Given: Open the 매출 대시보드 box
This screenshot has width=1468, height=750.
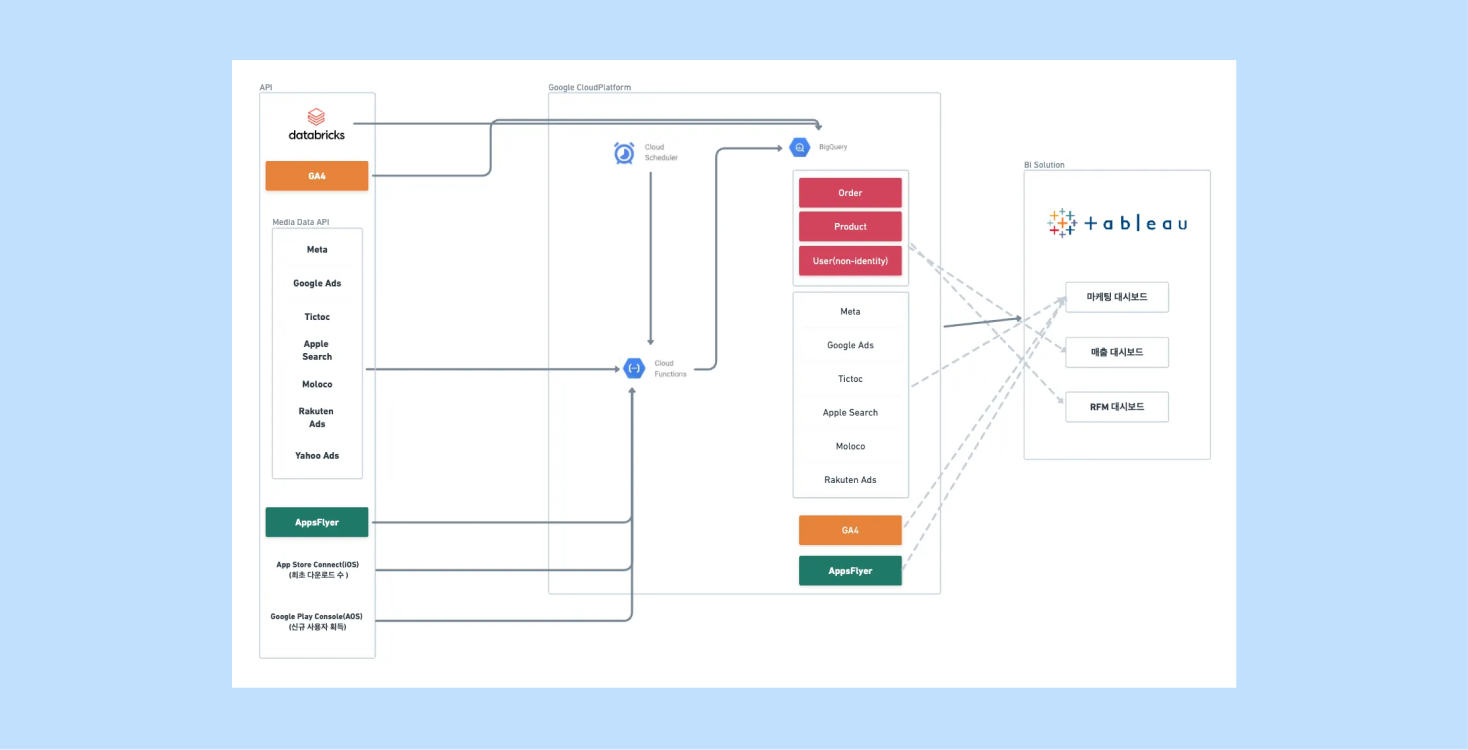Looking at the screenshot, I should [1116, 352].
